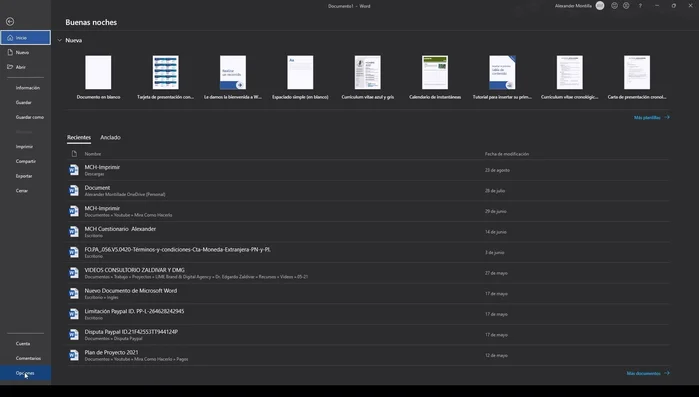Open the FO.PA_056 Términos y condiciones file
This screenshot has width=699, height=397.
click(x=368, y=252)
